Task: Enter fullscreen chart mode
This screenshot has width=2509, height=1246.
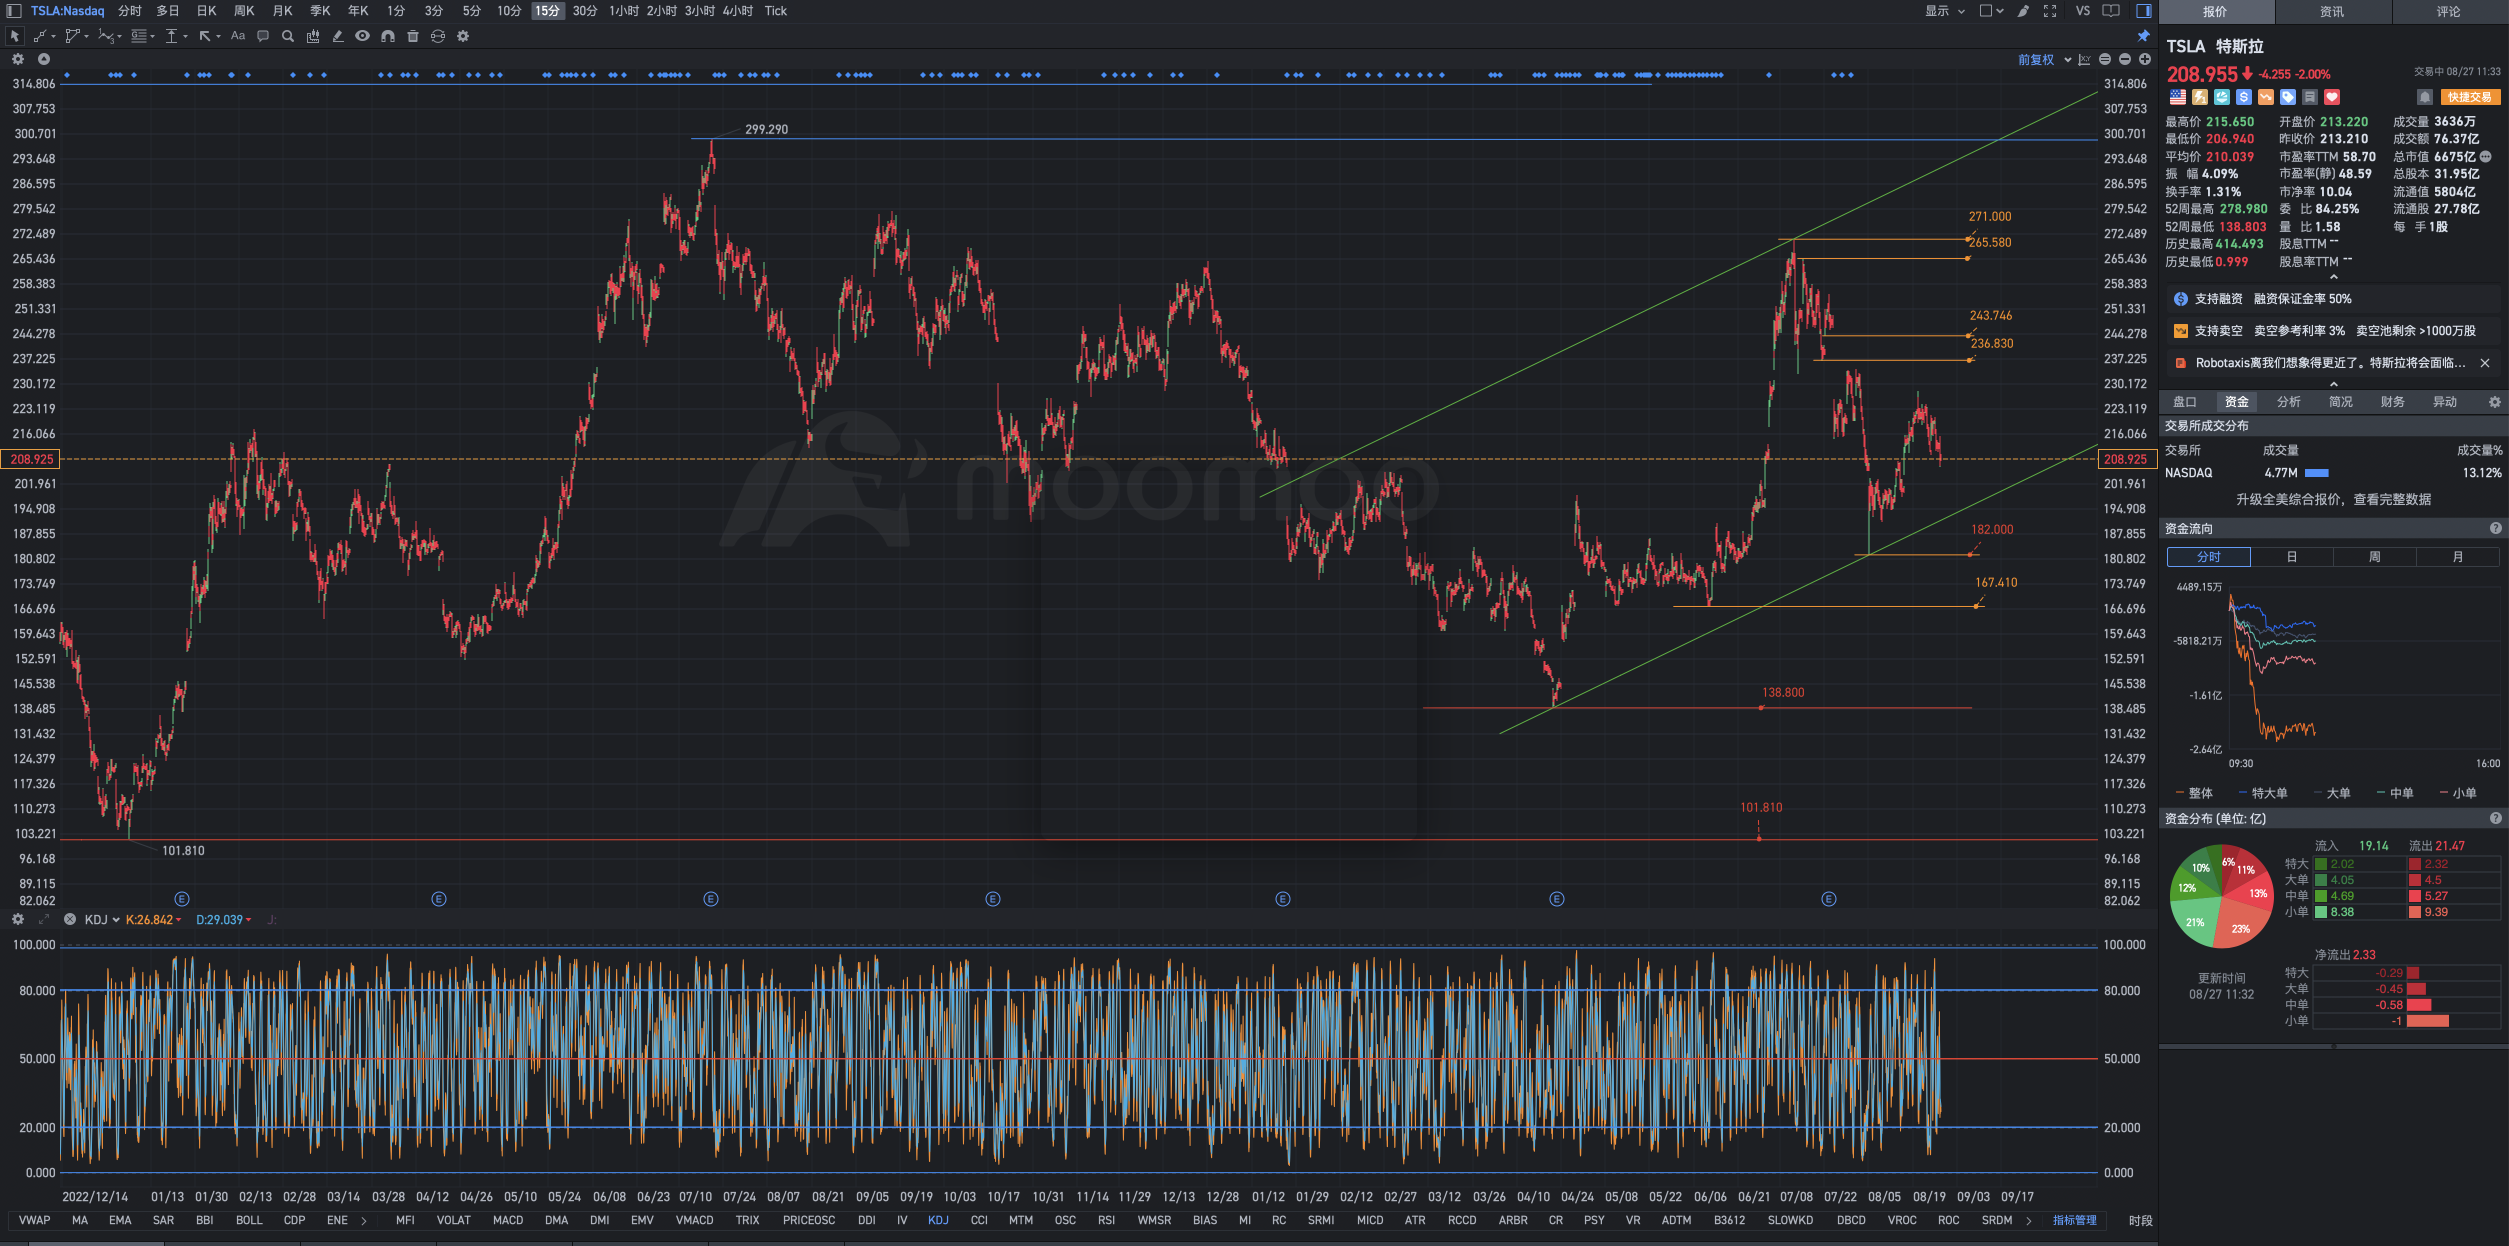Action: click(x=2050, y=11)
